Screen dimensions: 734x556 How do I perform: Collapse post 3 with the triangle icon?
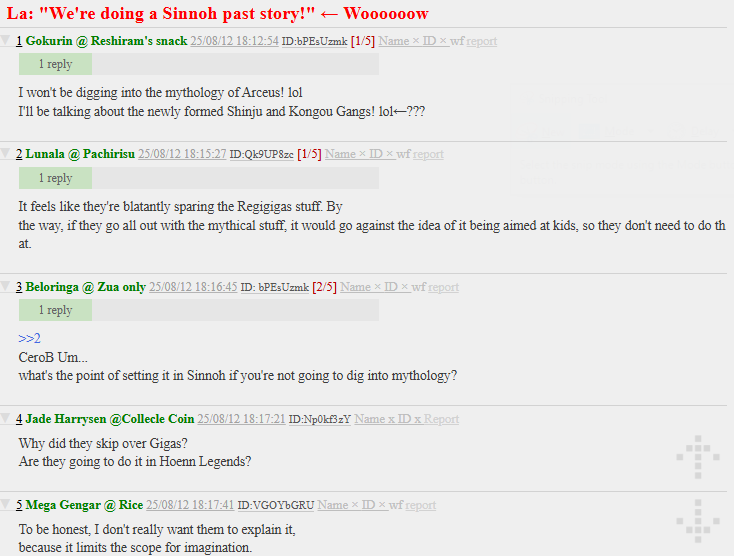[x=6, y=286]
